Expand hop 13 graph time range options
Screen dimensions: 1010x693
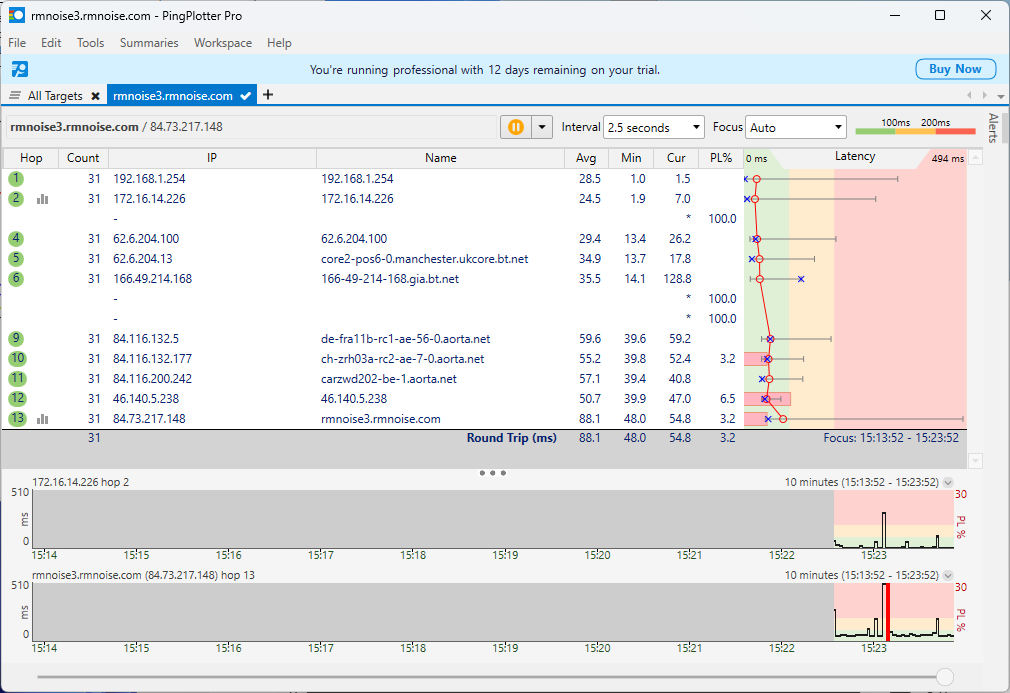pyautogui.click(x=948, y=575)
